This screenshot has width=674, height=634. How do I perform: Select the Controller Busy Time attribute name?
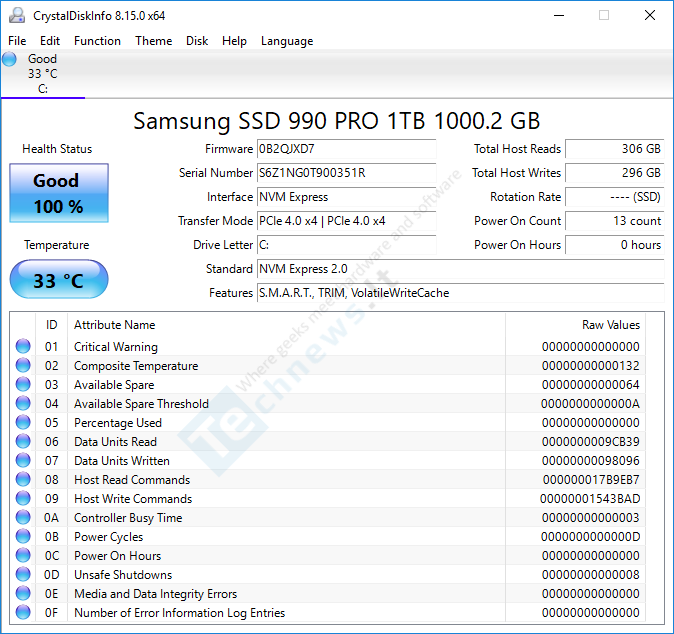[x=128, y=518]
